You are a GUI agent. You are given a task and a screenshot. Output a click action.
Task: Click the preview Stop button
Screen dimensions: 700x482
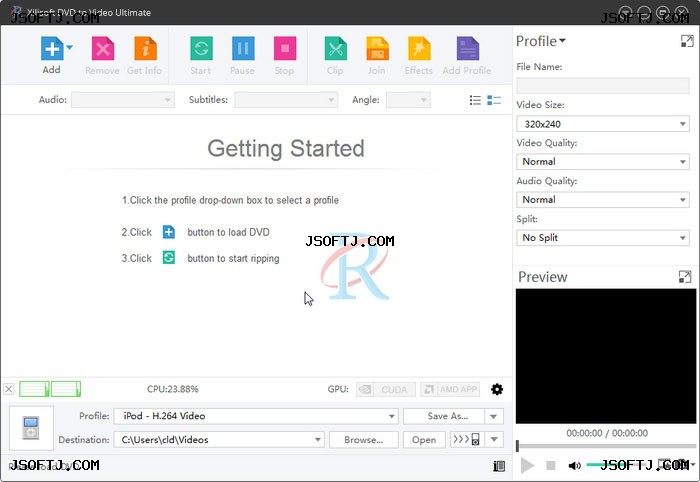pyautogui.click(x=551, y=465)
